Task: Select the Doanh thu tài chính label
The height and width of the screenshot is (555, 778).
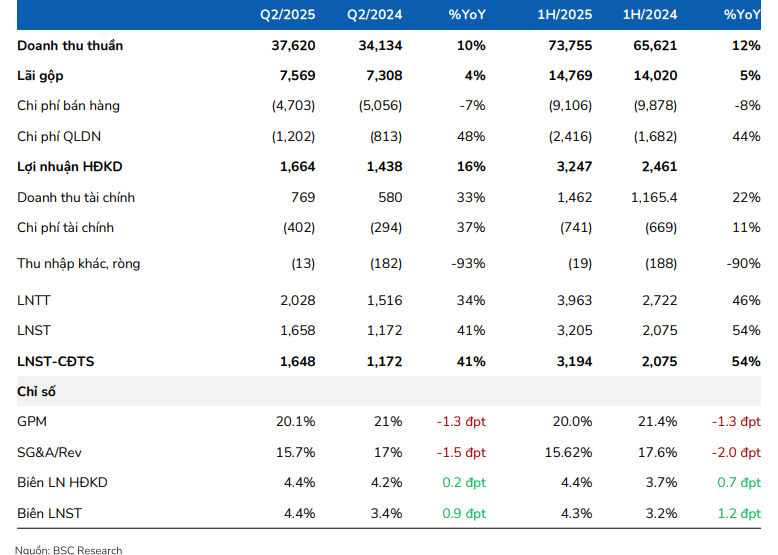Action: [x=76, y=198]
